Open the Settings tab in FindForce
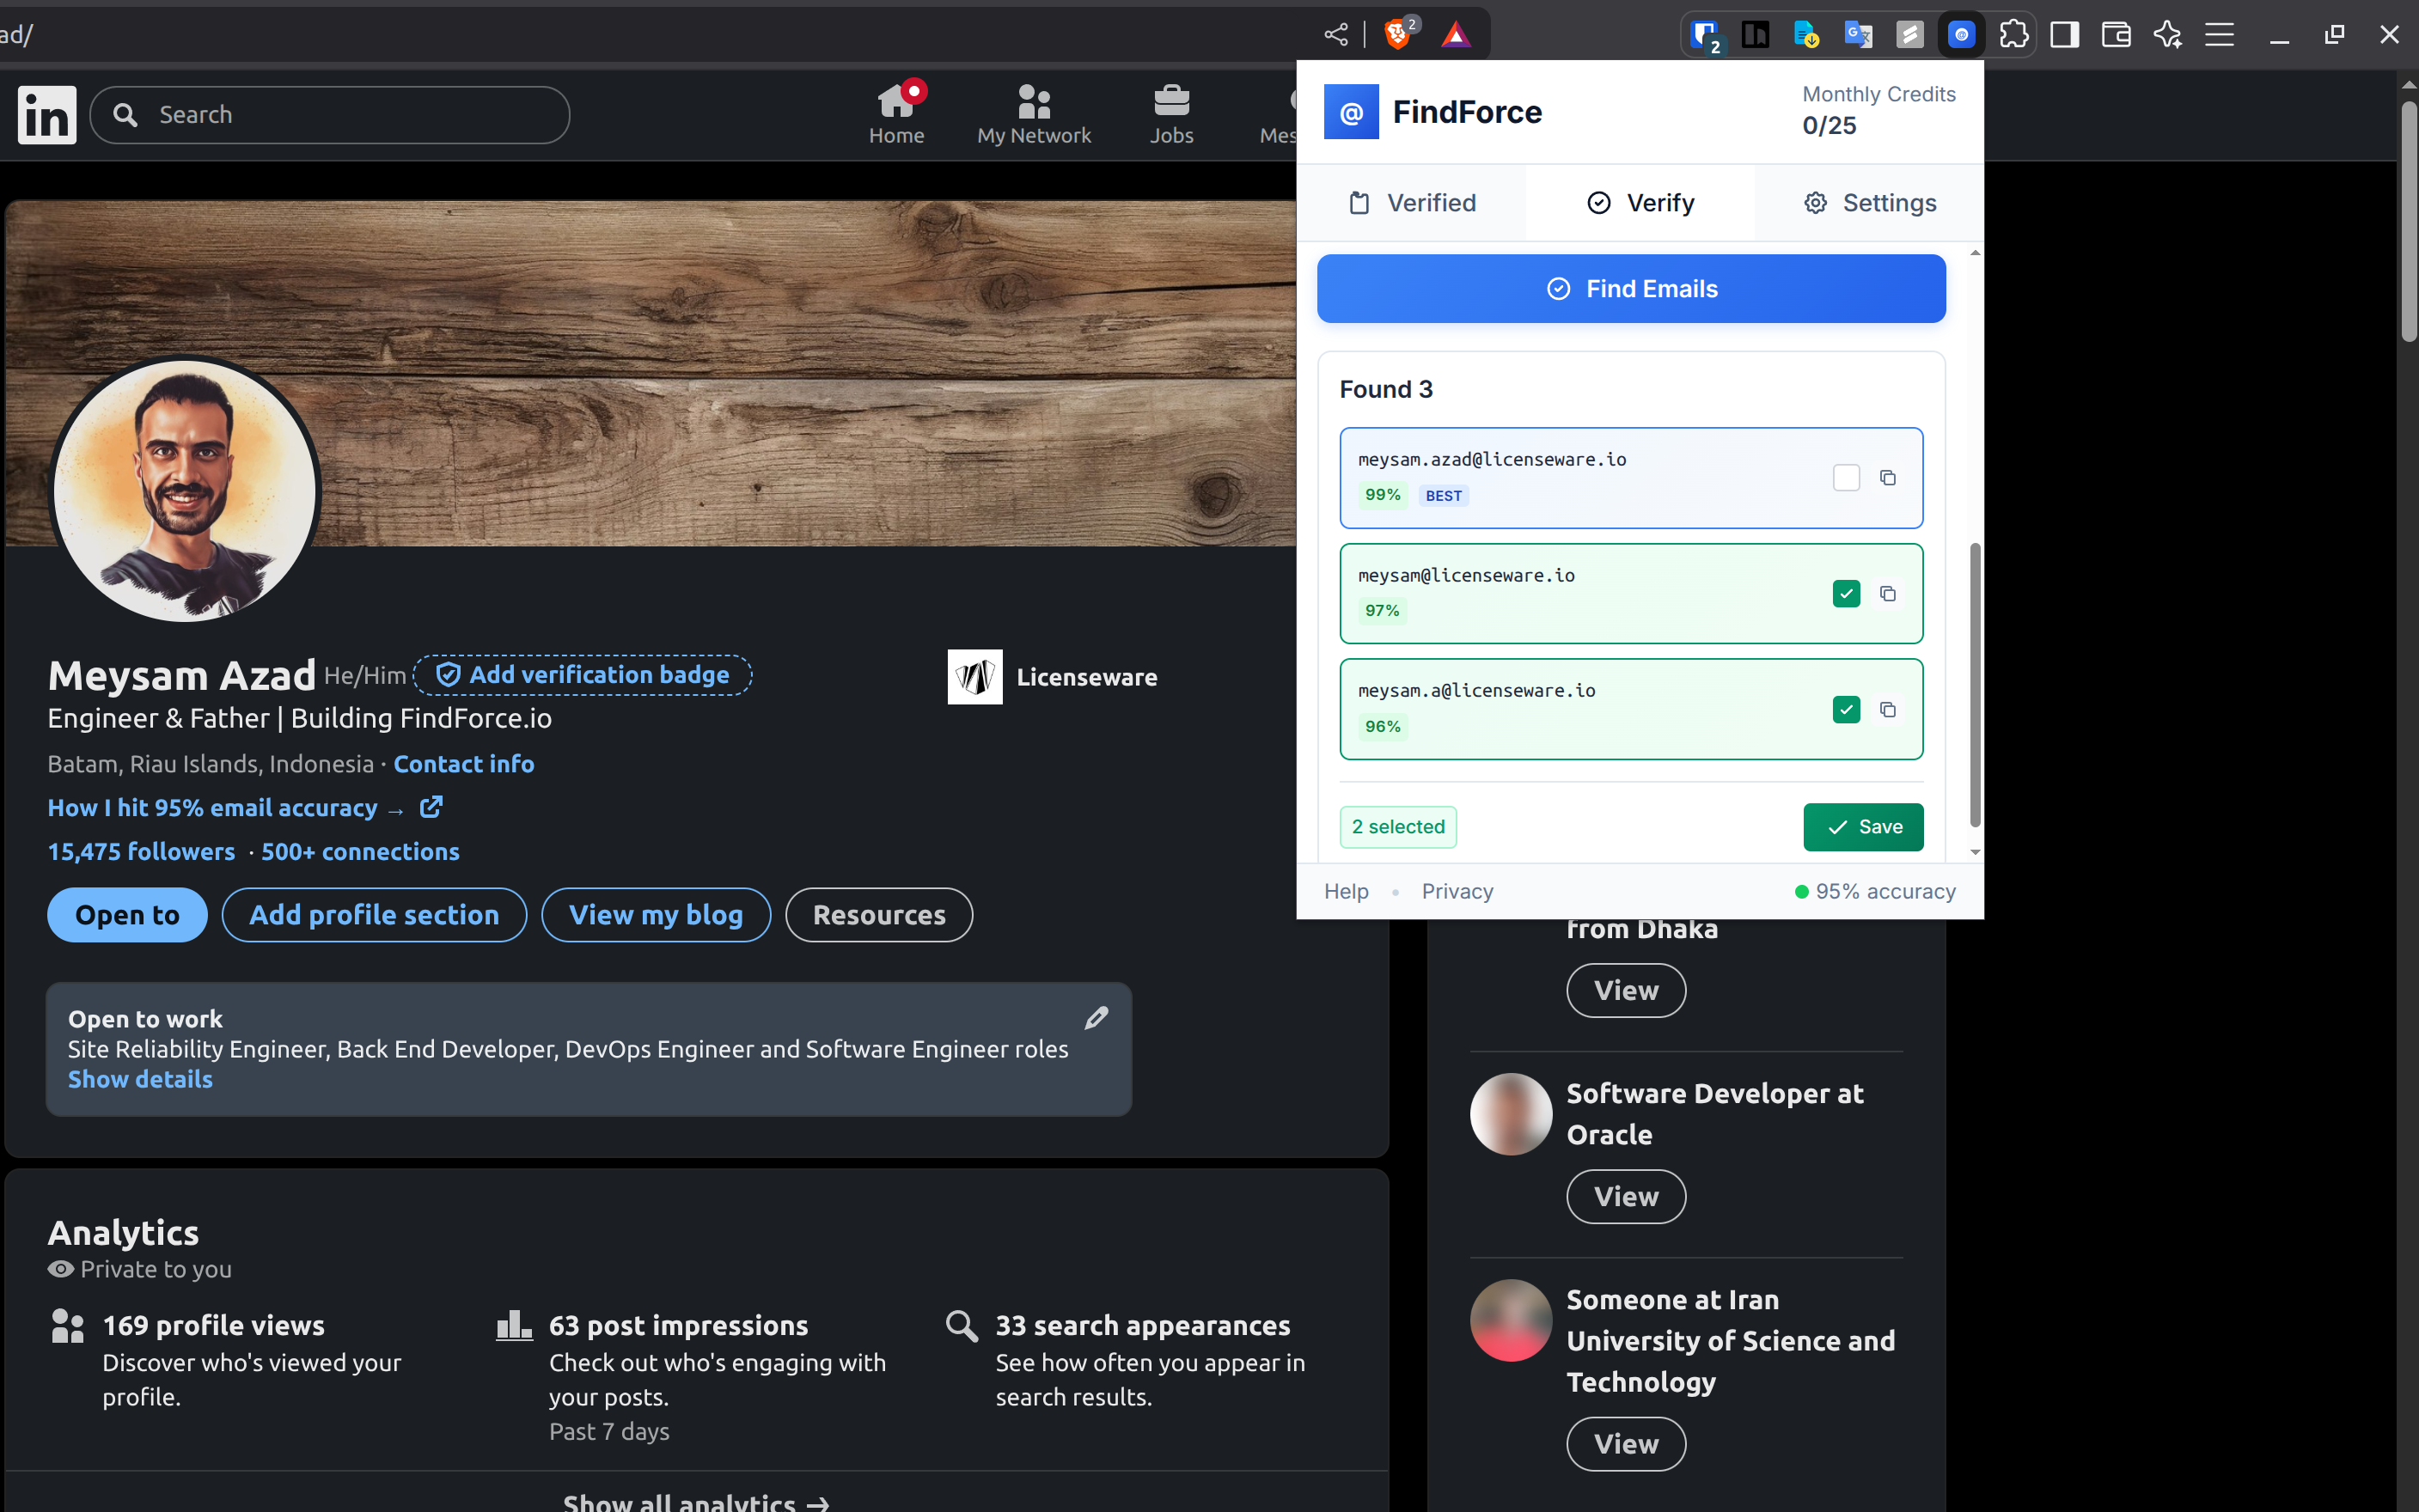 pyautogui.click(x=1869, y=203)
